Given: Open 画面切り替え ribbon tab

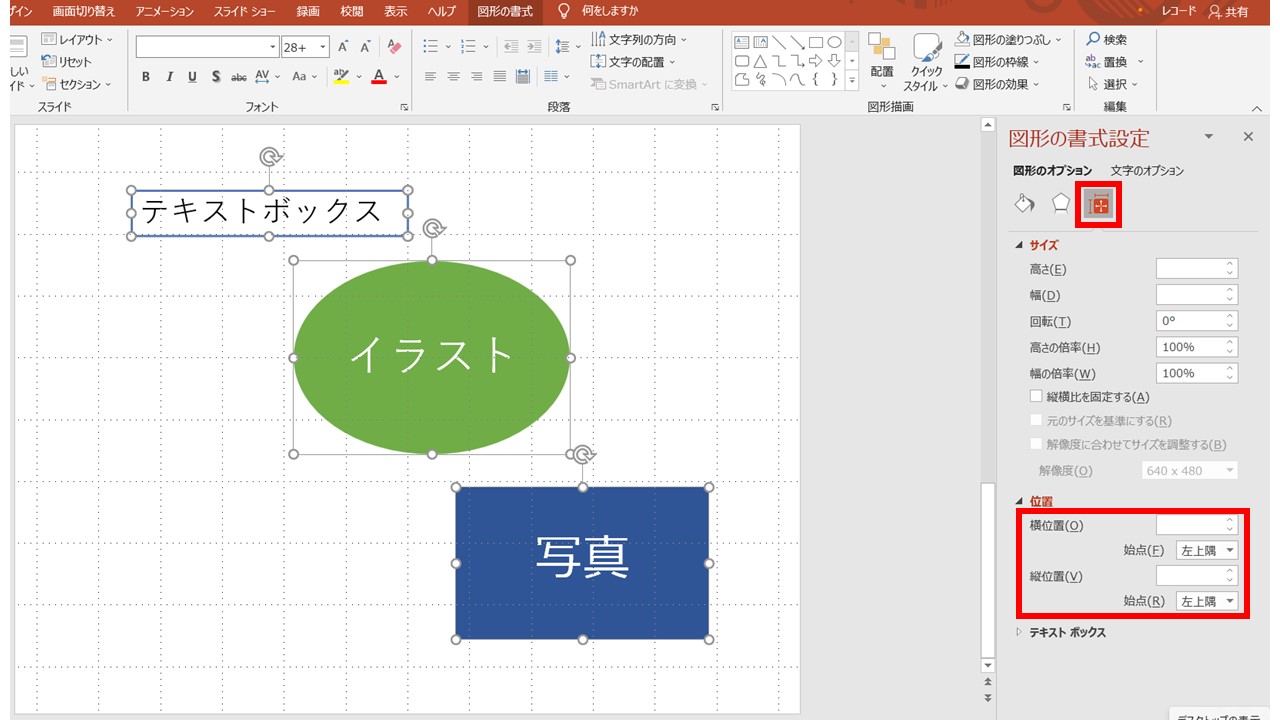Looking at the screenshot, I should pos(84,12).
